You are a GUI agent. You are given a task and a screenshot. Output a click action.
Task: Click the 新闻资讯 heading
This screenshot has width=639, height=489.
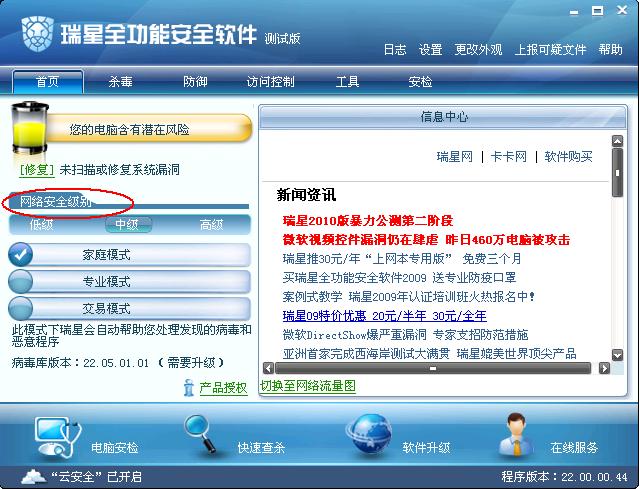pos(306,195)
